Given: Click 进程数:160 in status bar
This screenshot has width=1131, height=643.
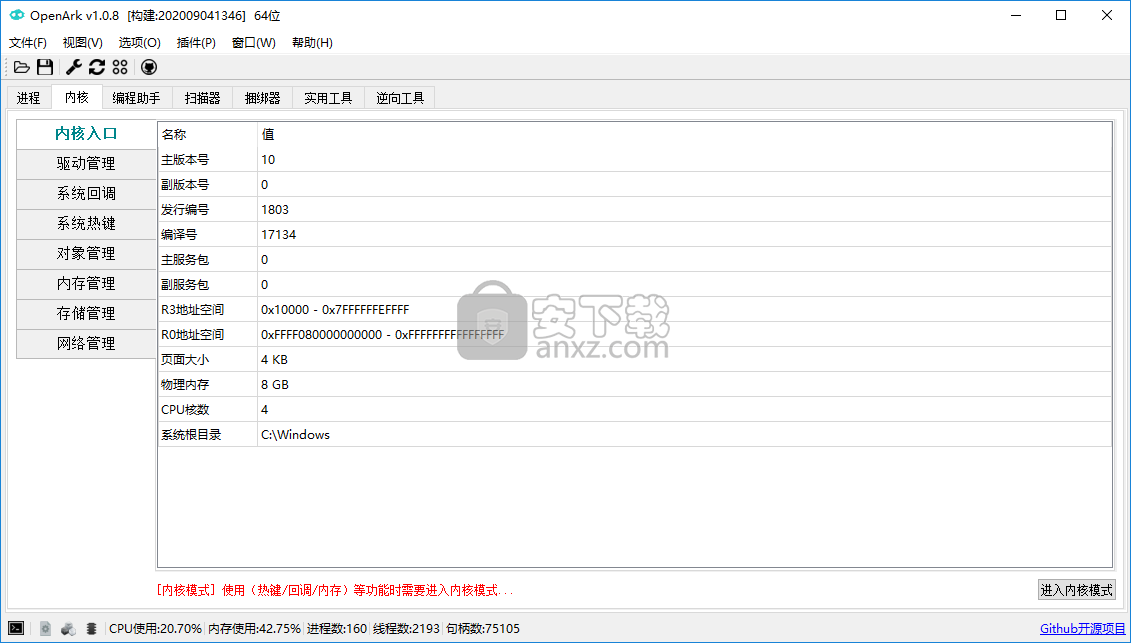Looking at the screenshot, I should click(x=337, y=629).
